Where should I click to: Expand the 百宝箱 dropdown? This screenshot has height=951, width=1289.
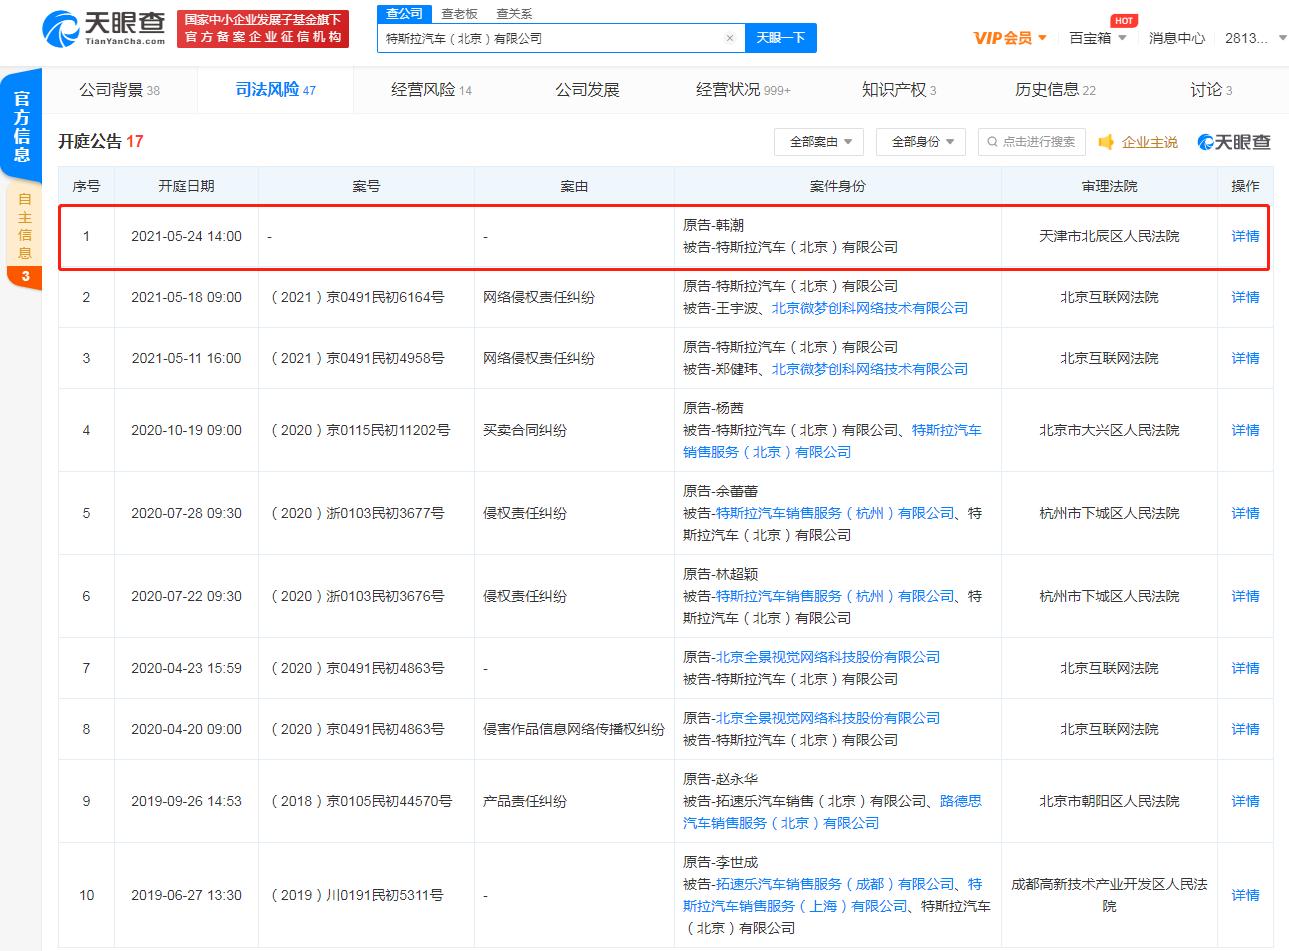point(1098,38)
